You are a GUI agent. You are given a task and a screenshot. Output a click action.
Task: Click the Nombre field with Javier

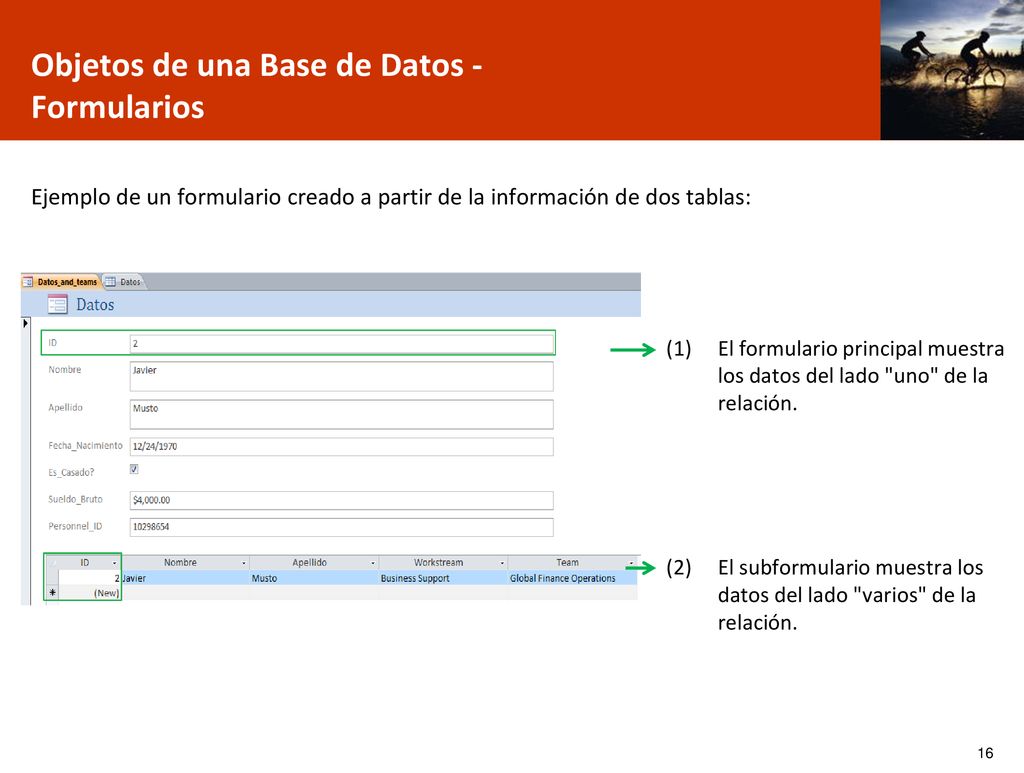pyautogui.click(x=342, y=377)
